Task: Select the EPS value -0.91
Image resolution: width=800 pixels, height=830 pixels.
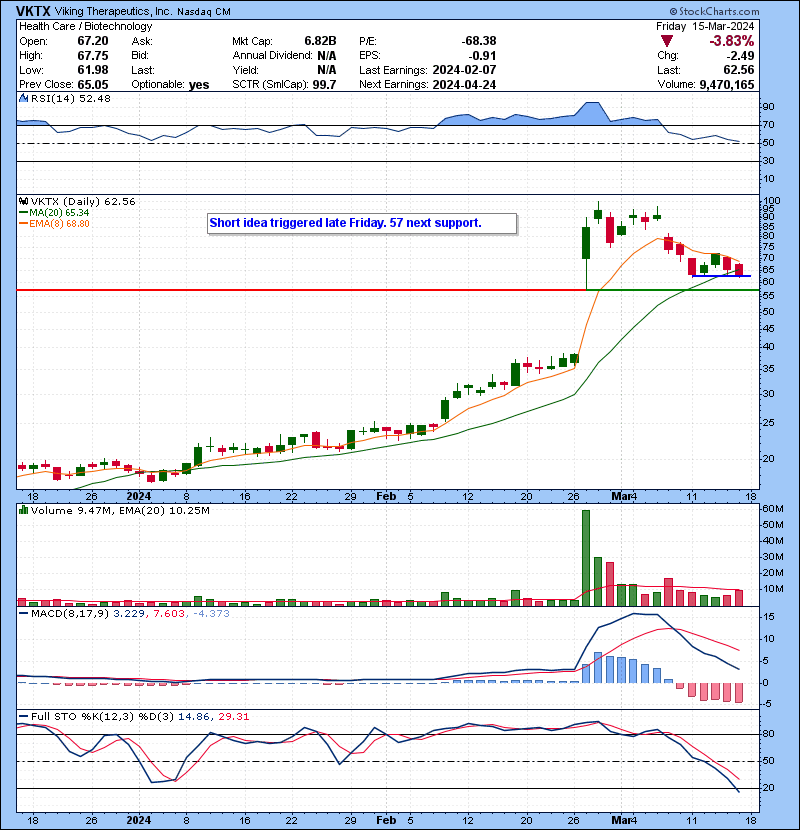Action: (482, 56)
